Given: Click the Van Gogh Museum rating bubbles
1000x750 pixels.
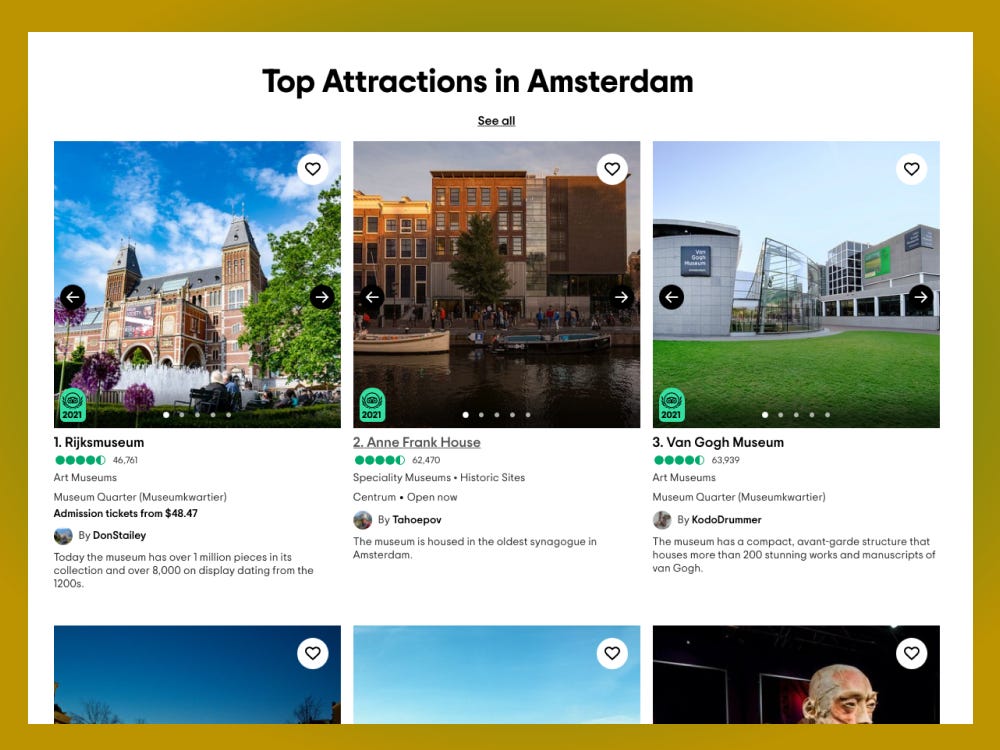Looking at the screenshot, I should tap(679, 460).
